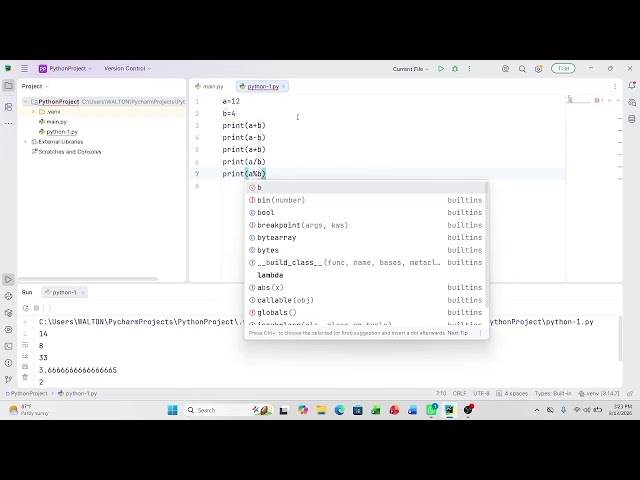Toggle scroll to end in Run console
640x480 pixels.
click(25, 356)
